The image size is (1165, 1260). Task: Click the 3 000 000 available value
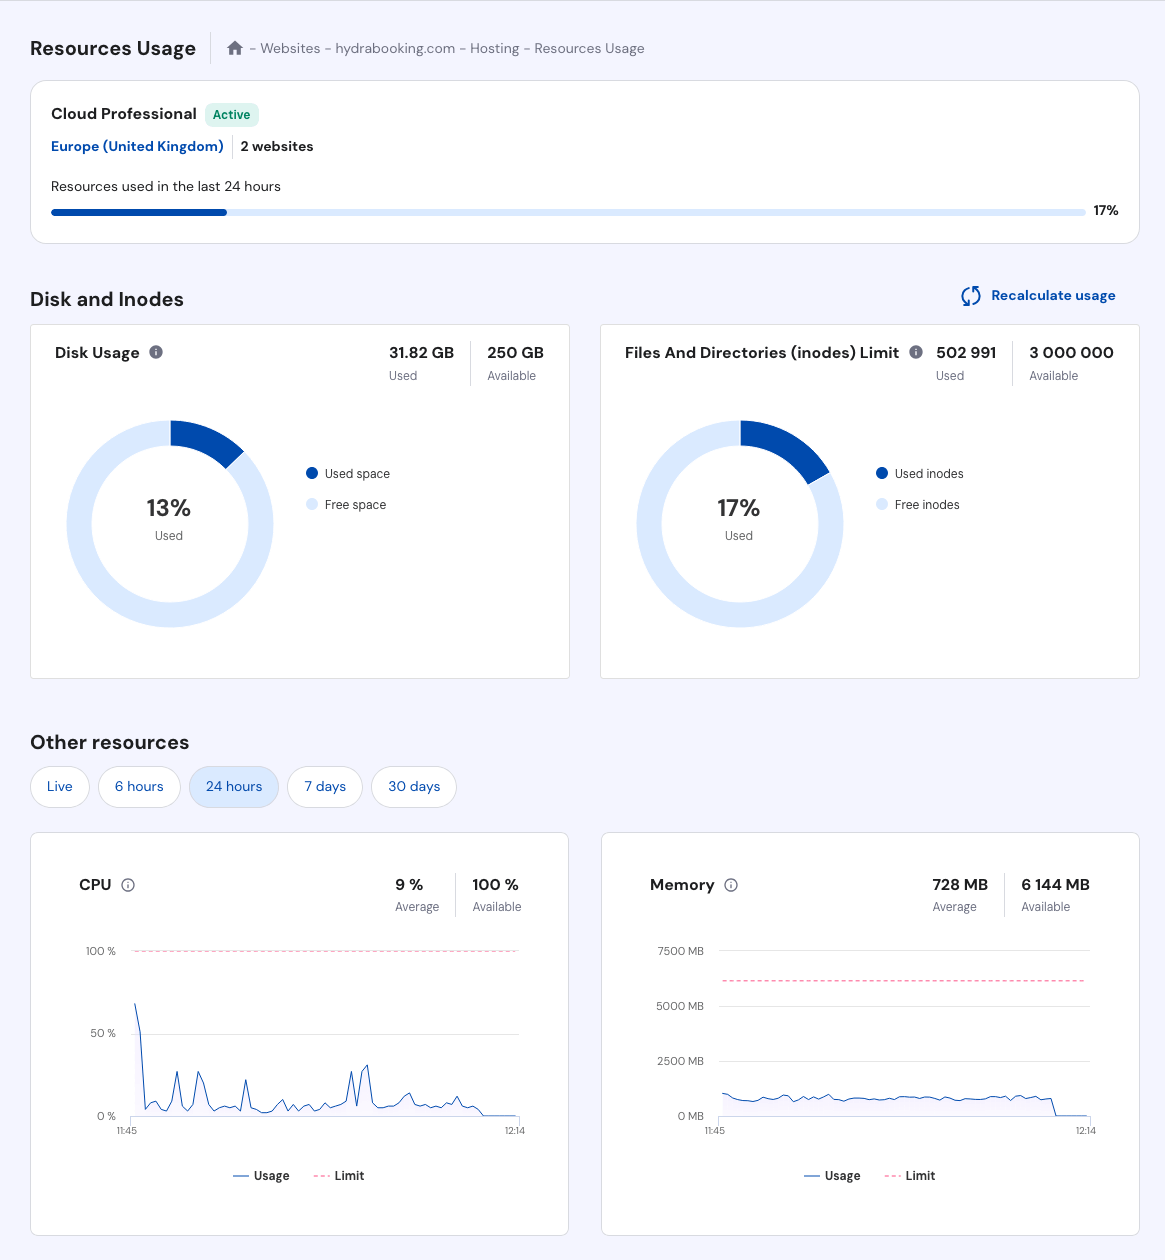click(x=1071, y=353)
